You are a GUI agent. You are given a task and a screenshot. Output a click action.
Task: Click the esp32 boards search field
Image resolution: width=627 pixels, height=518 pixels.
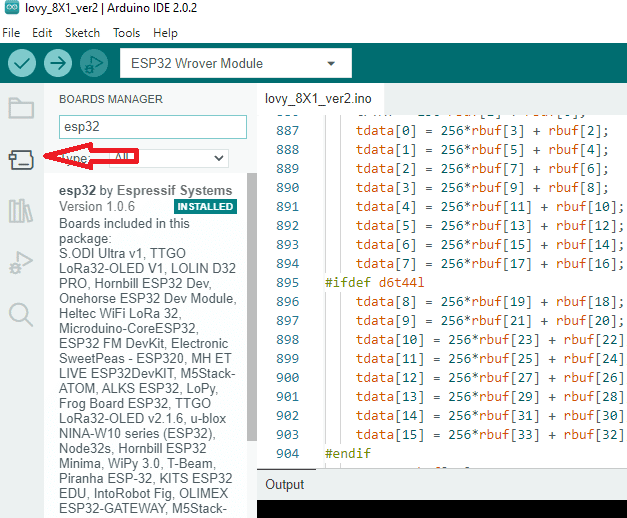tap(153, 127)
